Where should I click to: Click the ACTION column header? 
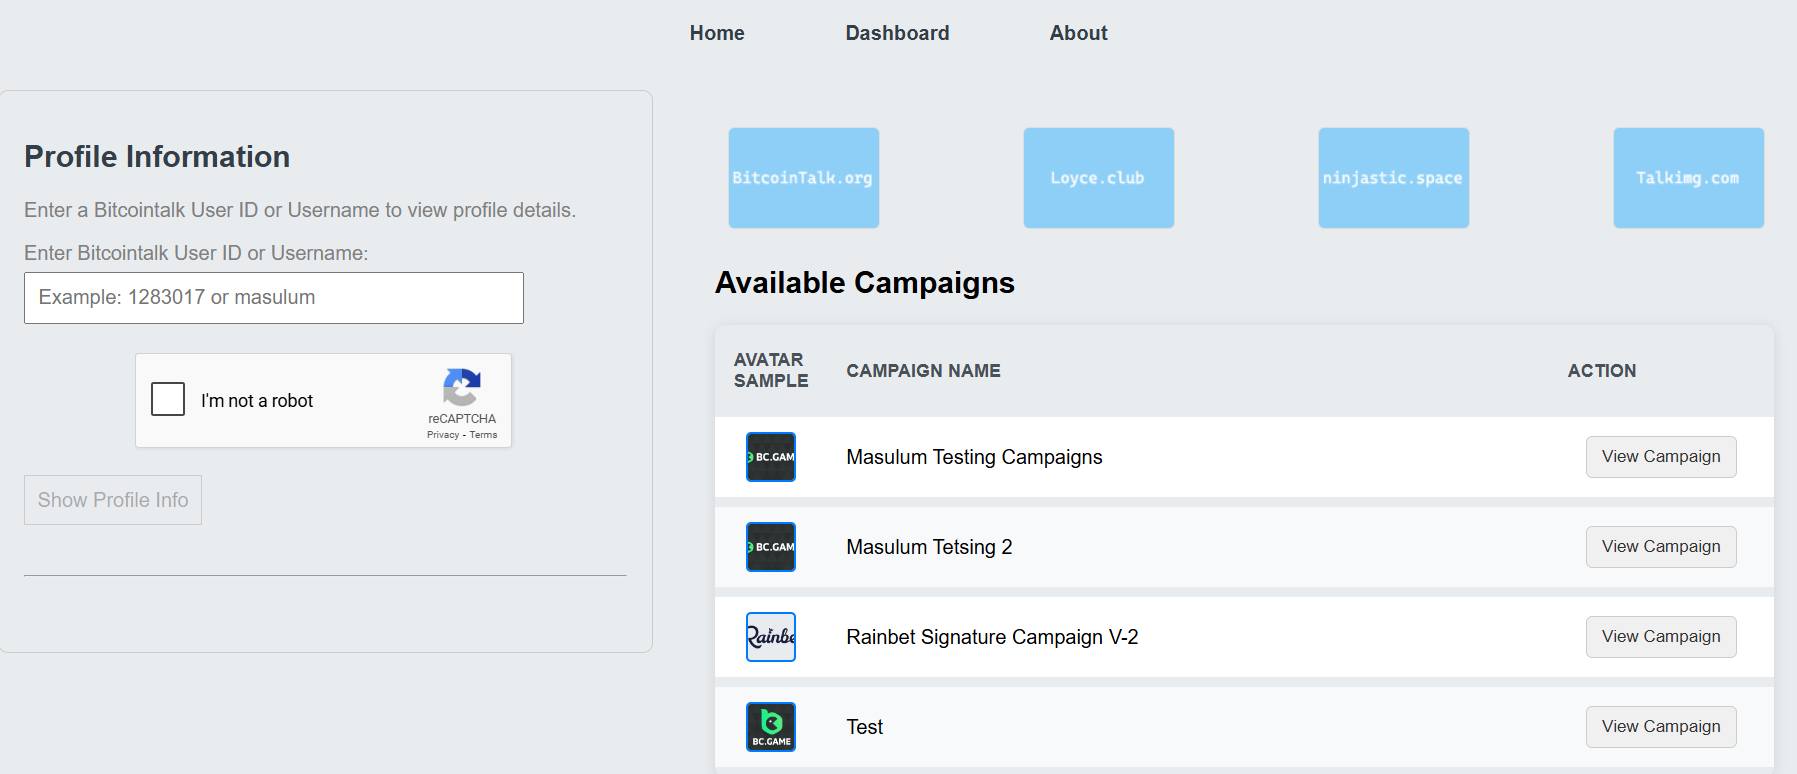coord(1602,371)
